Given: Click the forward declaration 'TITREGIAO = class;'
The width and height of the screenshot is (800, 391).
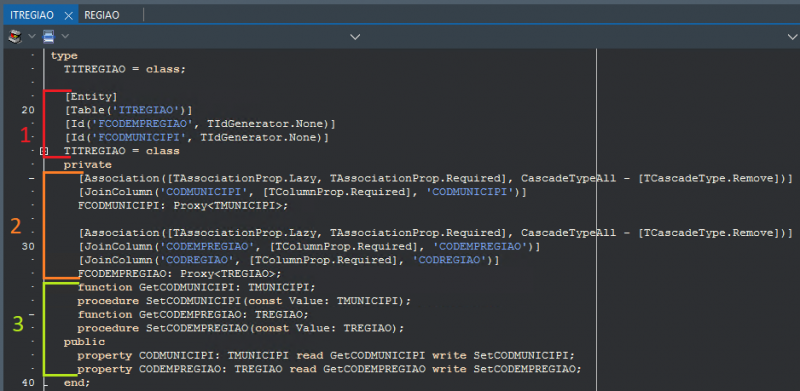Looking at the screenshot, I should 125,69.
